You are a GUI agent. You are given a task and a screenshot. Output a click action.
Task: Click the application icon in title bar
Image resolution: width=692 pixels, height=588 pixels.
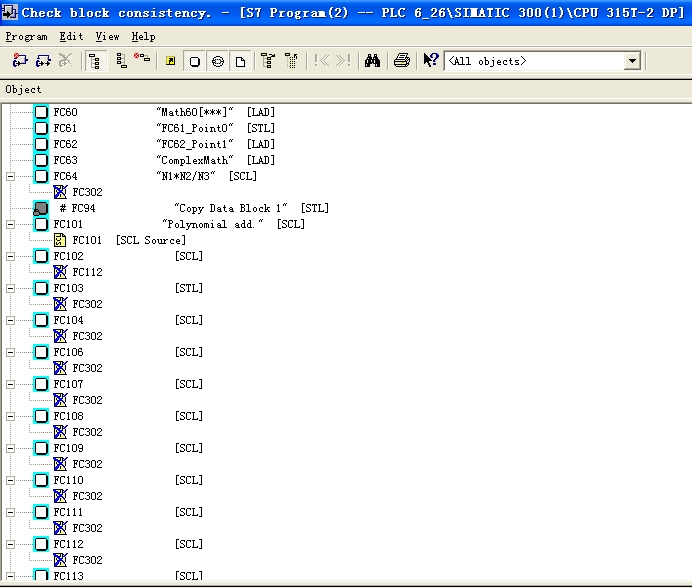coord(9,12)
